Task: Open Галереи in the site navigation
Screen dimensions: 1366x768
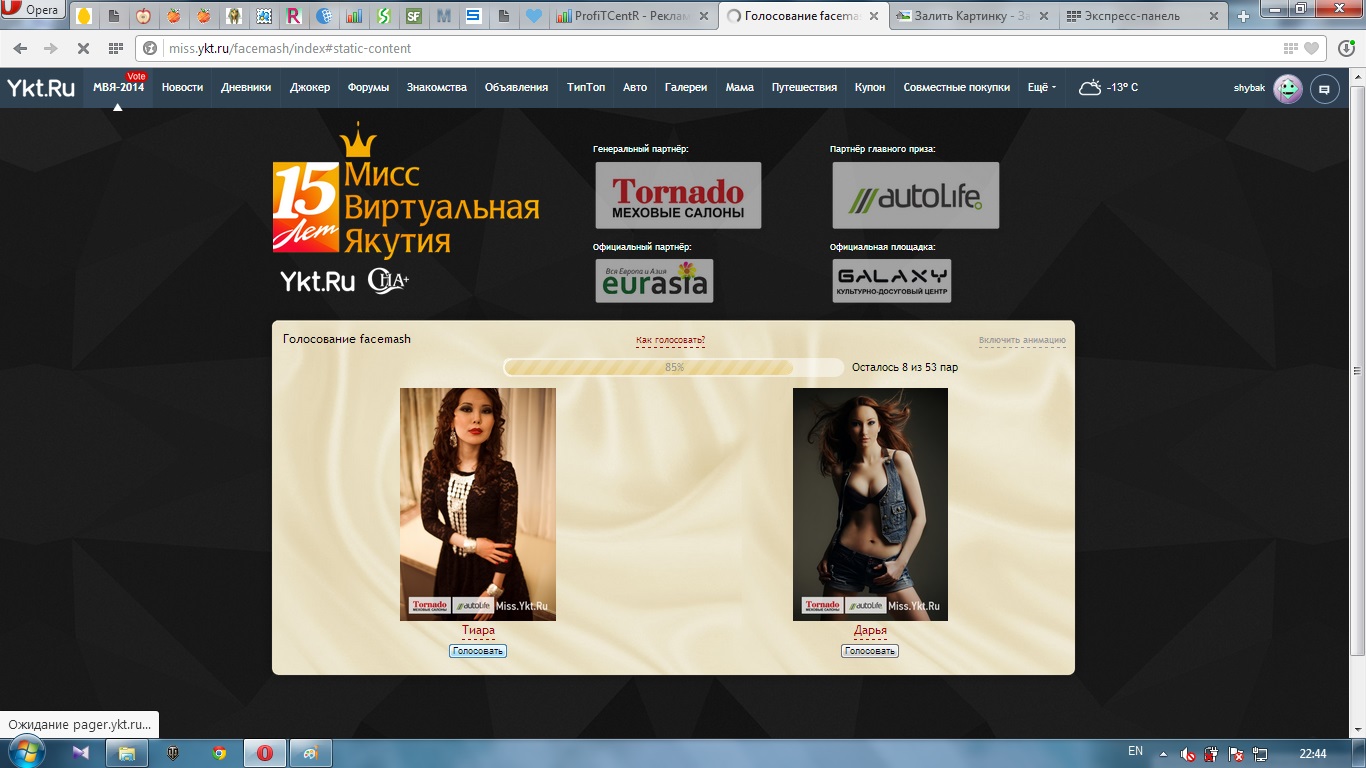Action: pyautogui.click(x=686, y=88)
